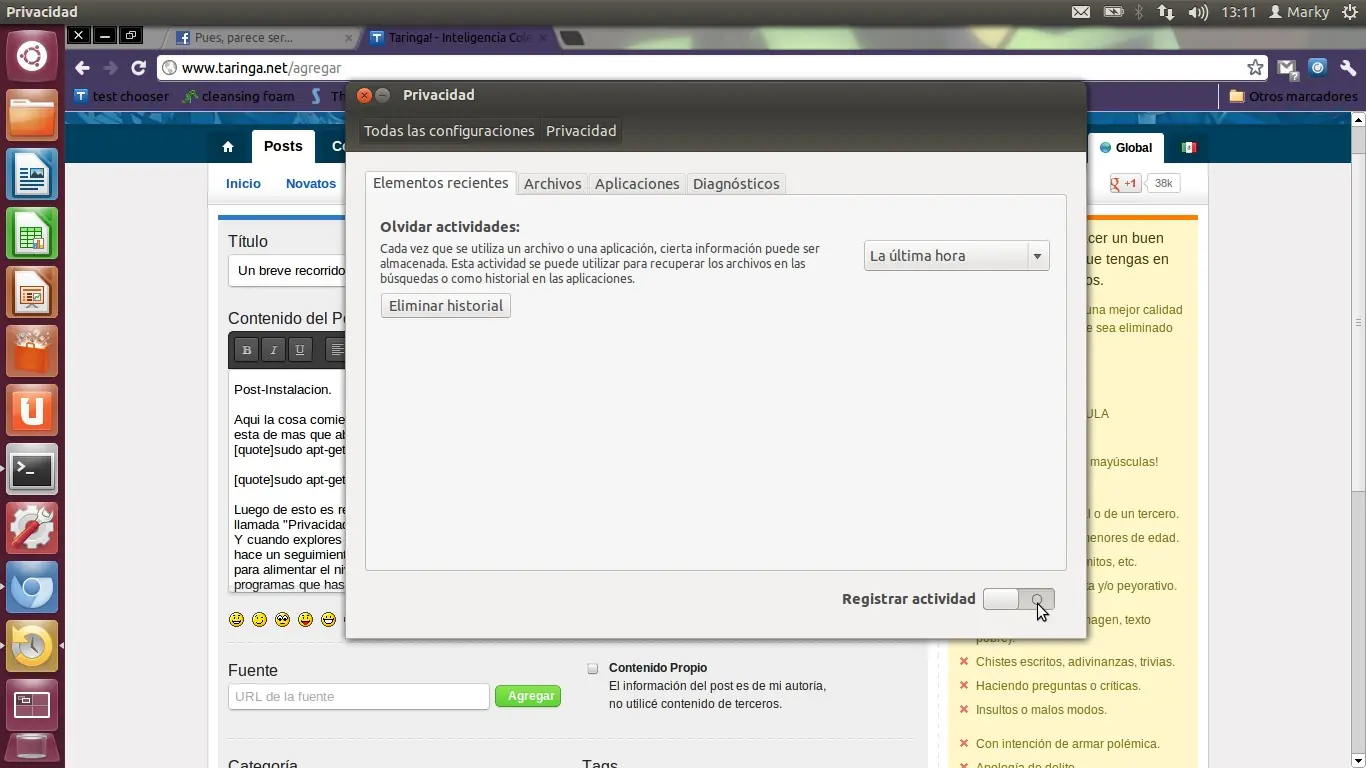Click the Eliminar historial button
Screen dimensions: 1366x768
[x=446, y=306]
